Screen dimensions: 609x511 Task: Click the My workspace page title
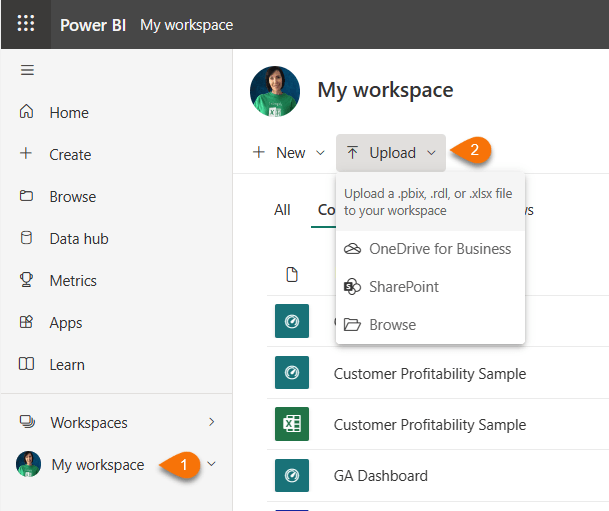point(385,90)
